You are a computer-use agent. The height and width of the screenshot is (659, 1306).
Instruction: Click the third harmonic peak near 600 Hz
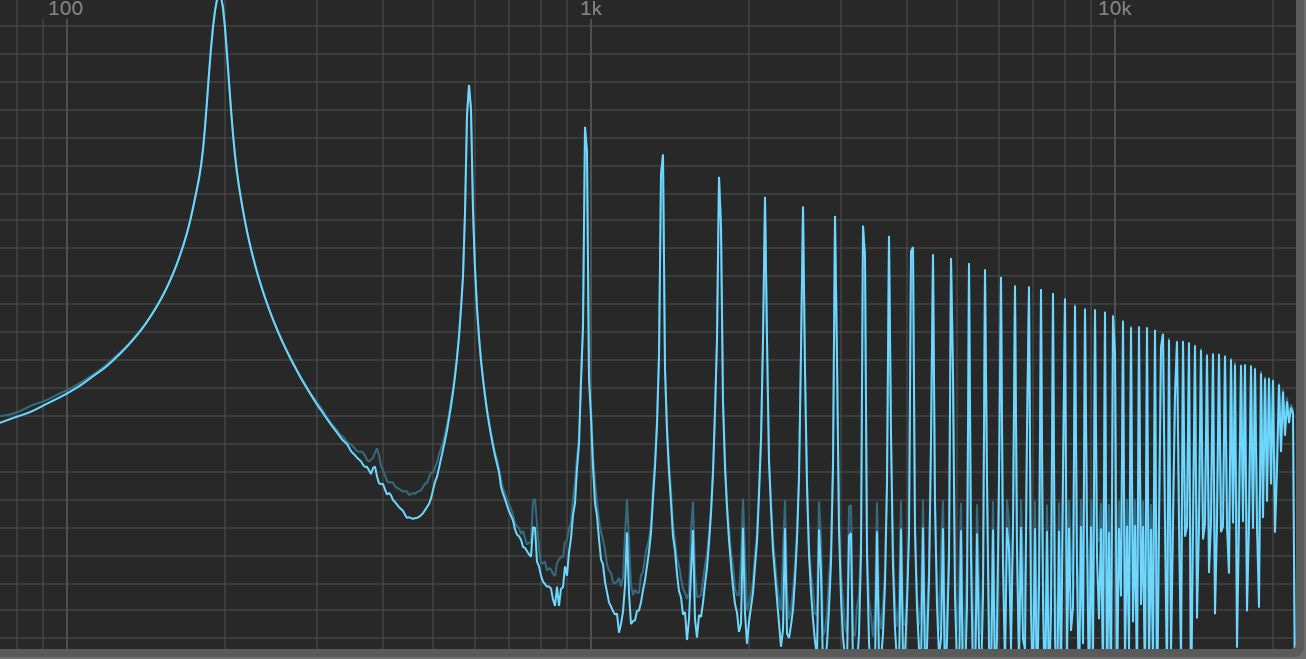point(585,130)
